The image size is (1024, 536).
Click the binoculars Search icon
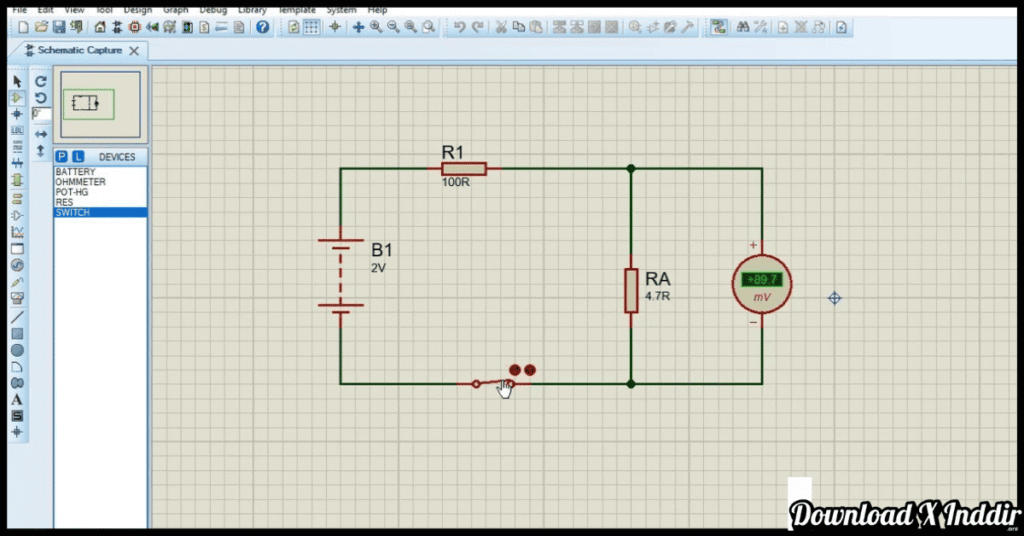pyautogui.click(x=743, y=27)
